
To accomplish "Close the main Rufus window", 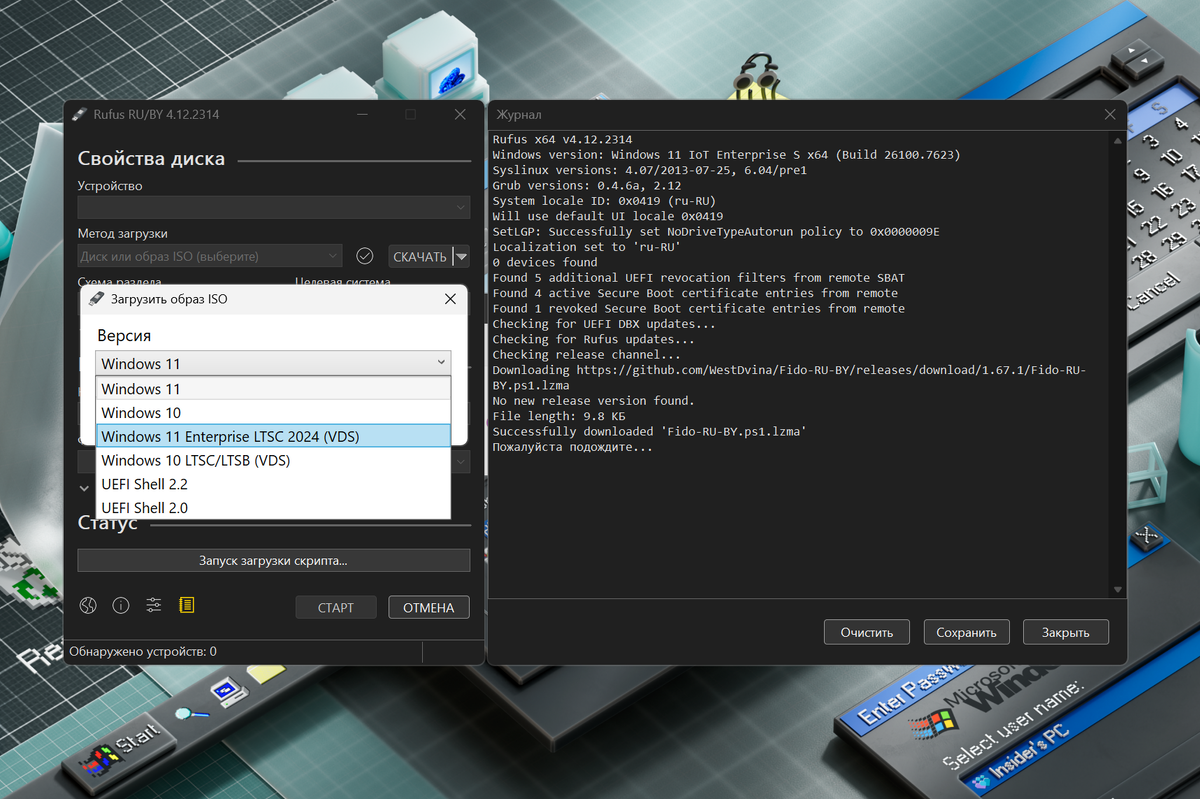I will click(460, 115).
